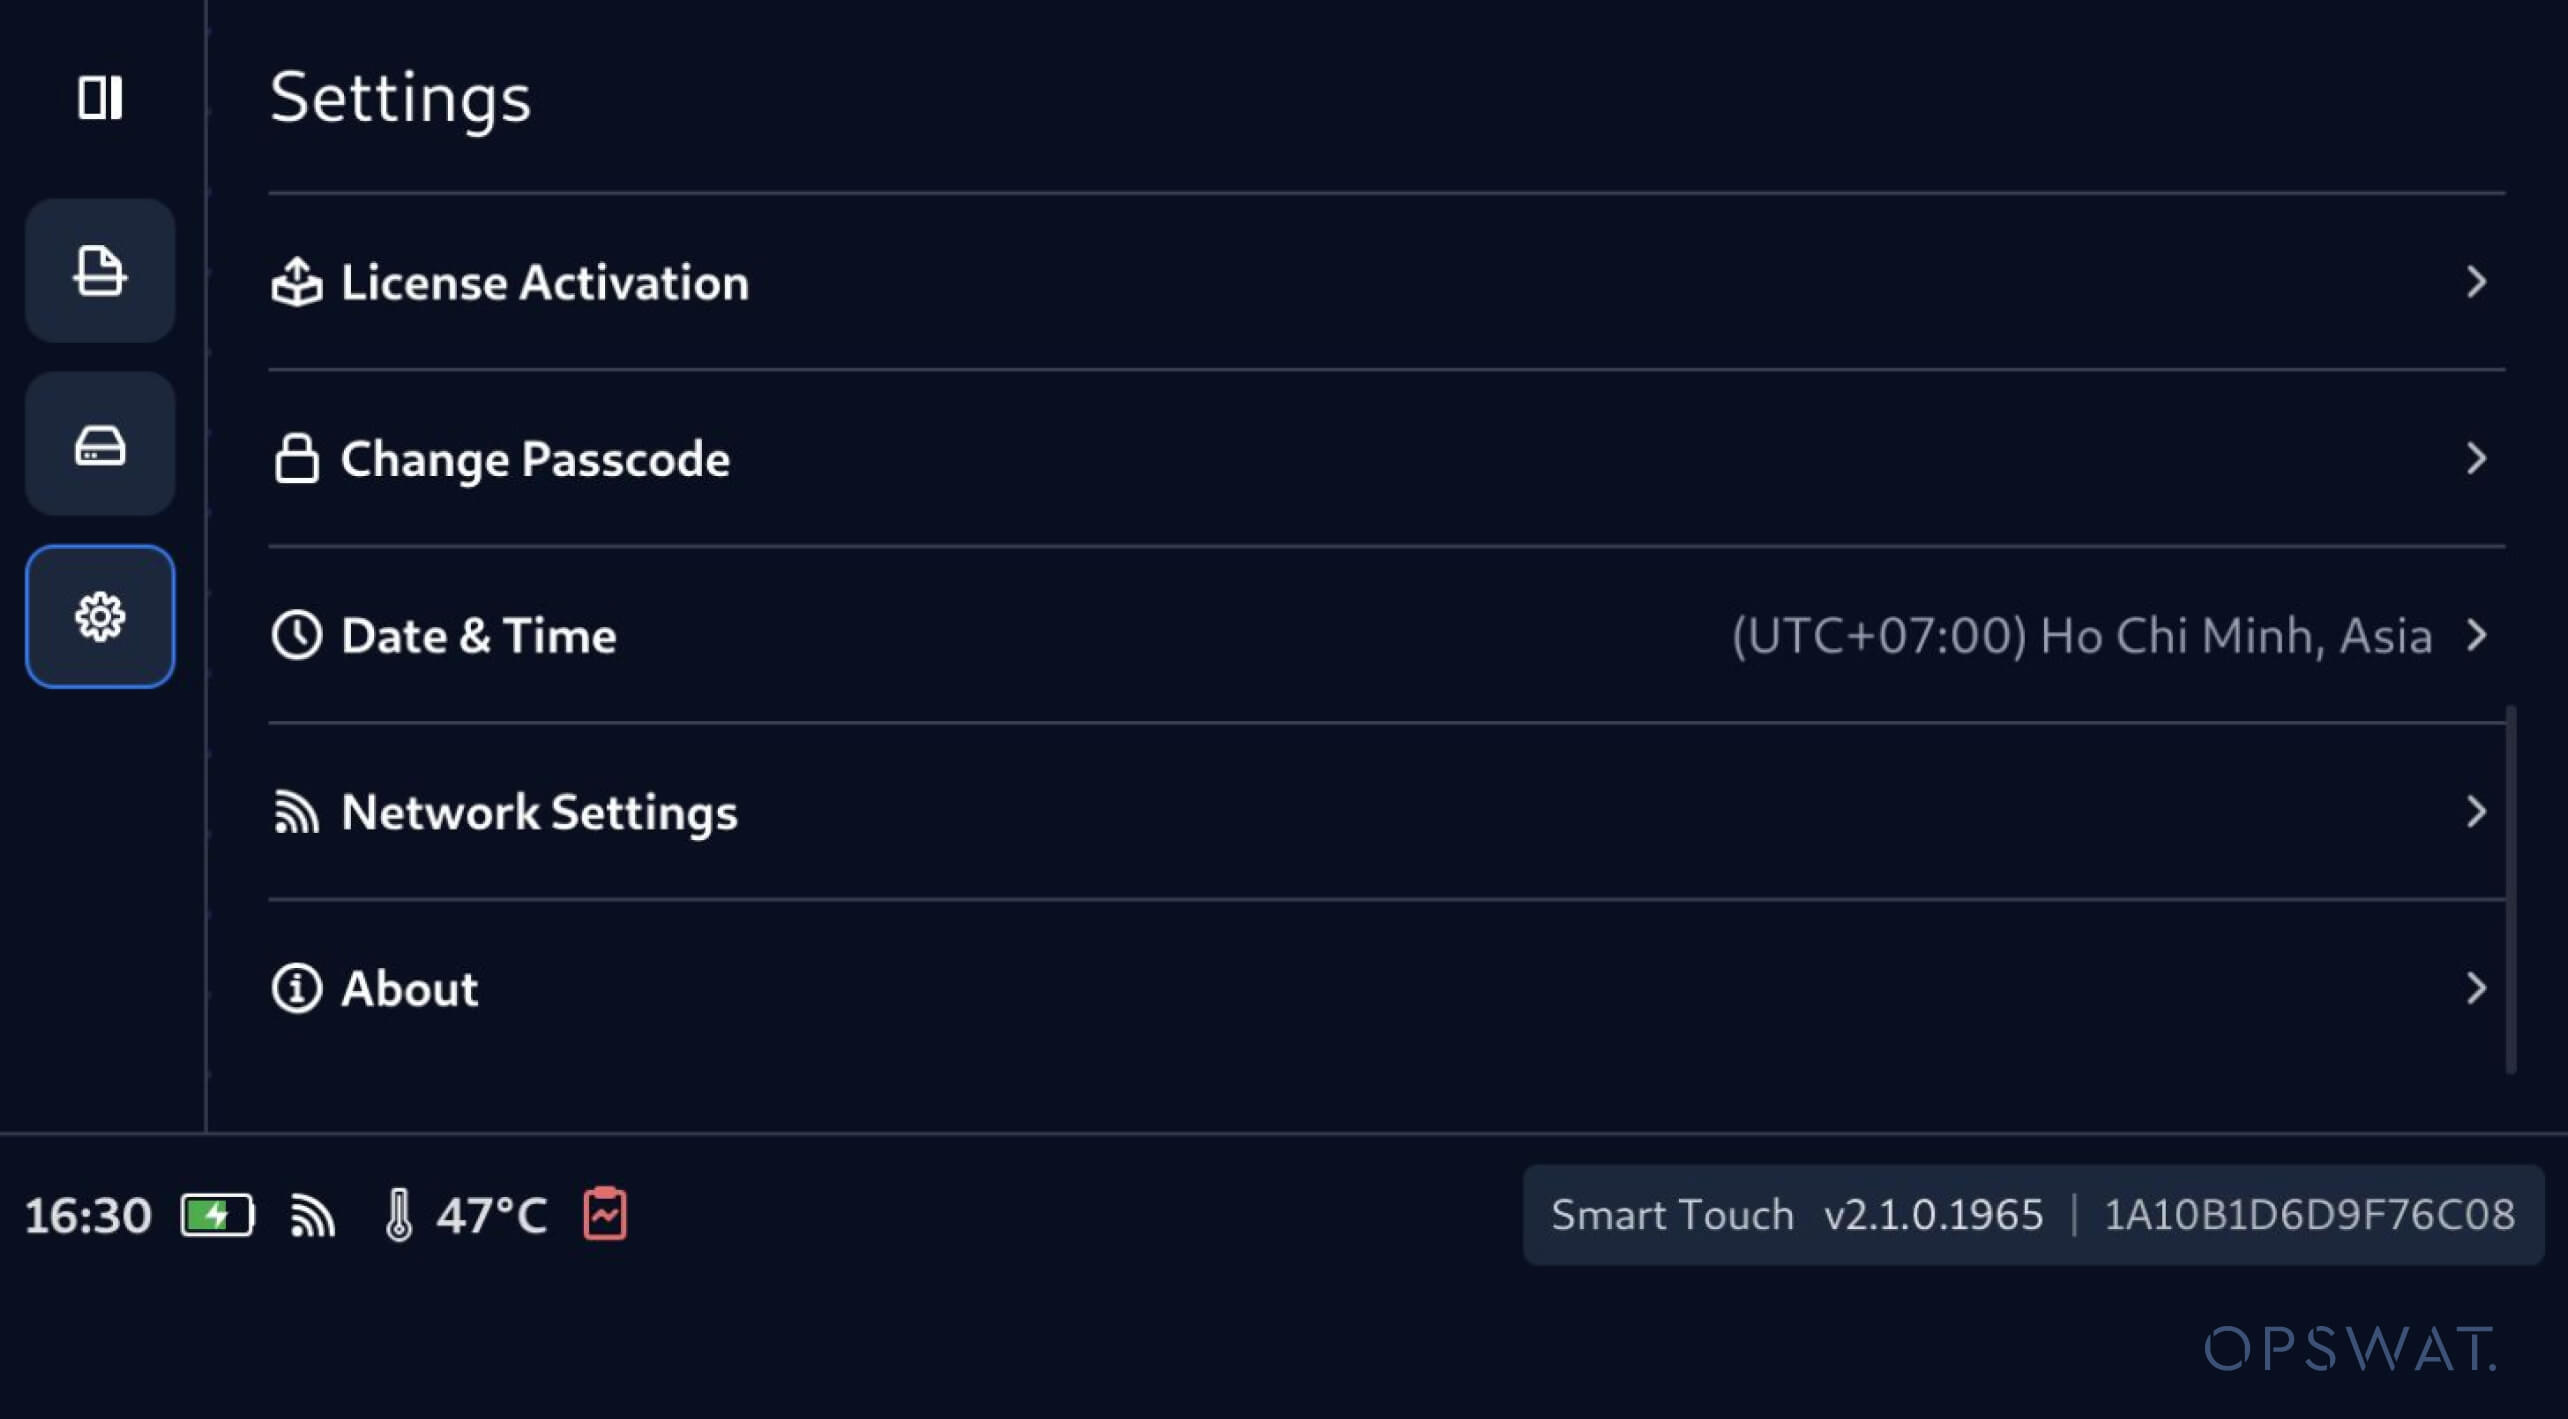Click the info icon next to About
Image resolution: width=2568 pixels, height=1419 pixels.
point(297,988)
